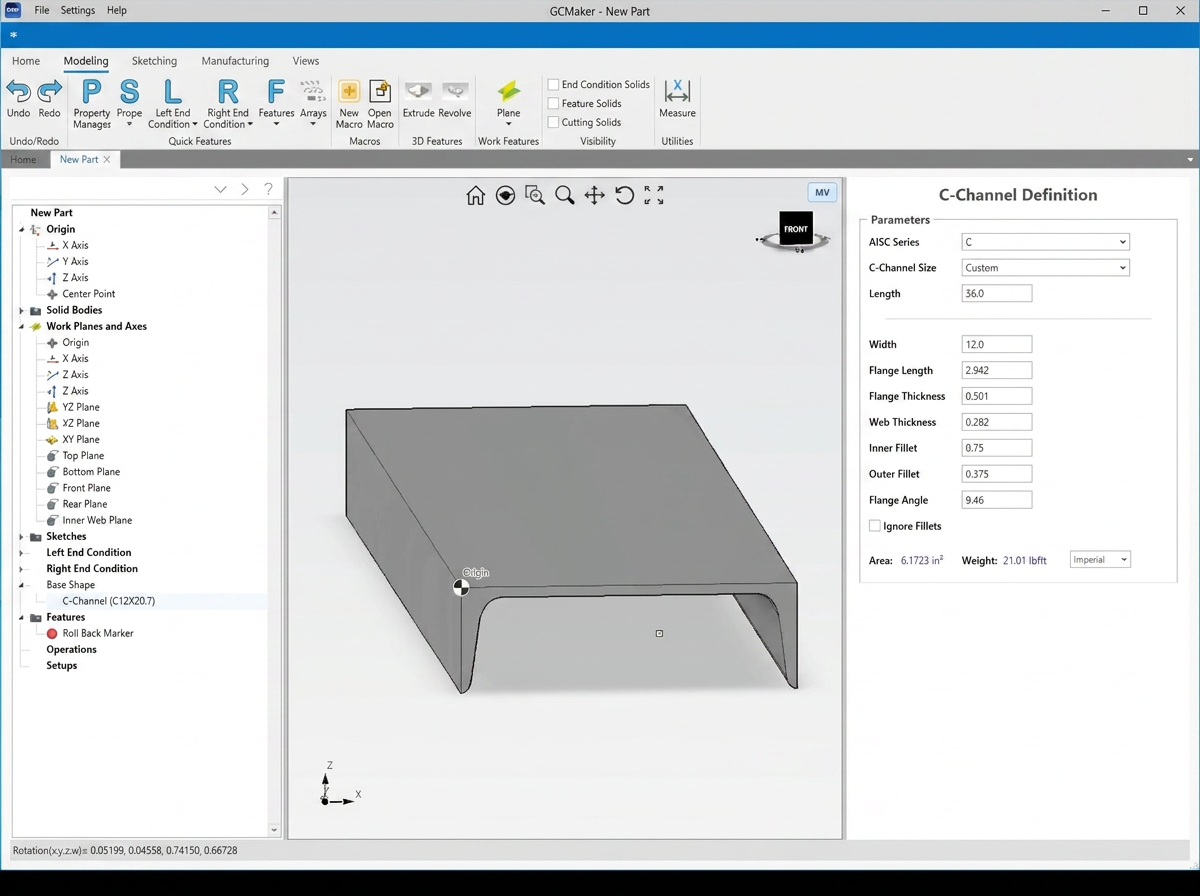Image resolution: width=1200 pixels, height=896 pixels.
Task: Select C-Channel (C12X20.7) tree item
Action: point(109,601)
